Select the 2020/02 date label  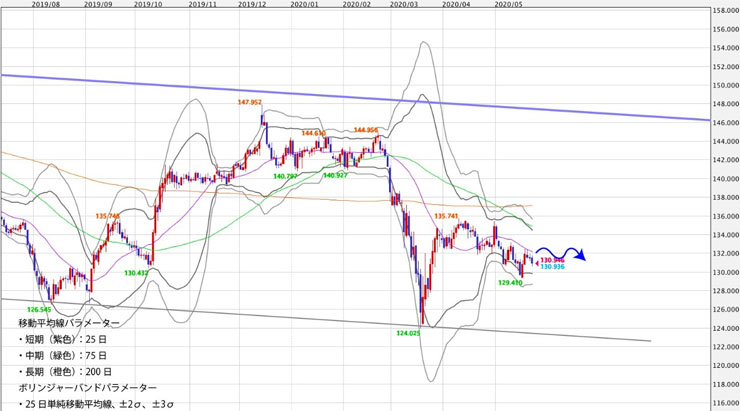(356, 4)
